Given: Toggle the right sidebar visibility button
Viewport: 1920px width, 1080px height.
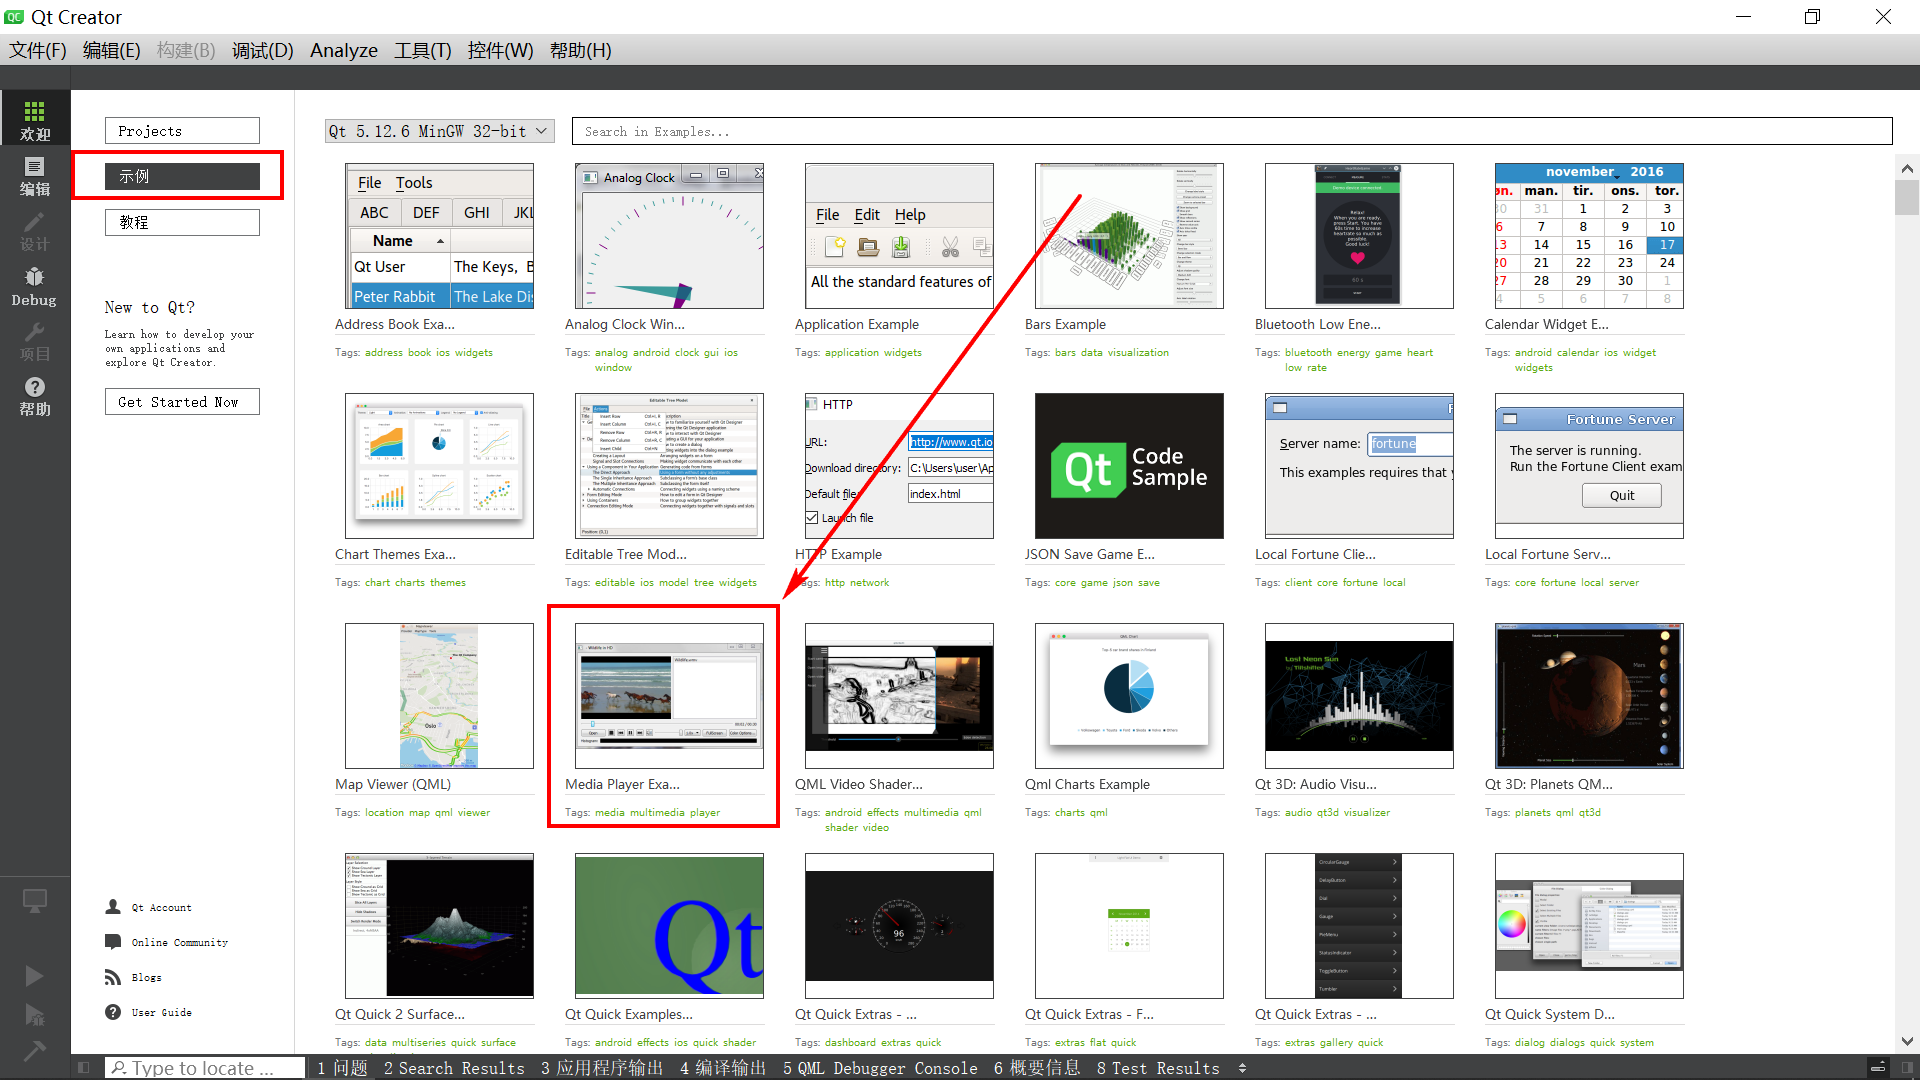Looking at the screenshot, I should [1905, 1068].
